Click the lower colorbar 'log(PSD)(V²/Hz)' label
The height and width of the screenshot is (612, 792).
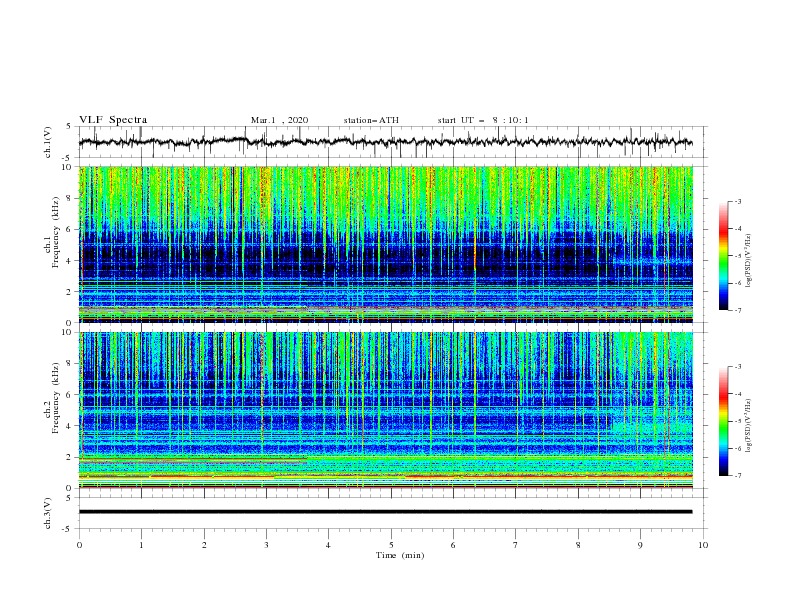point(749,425)
